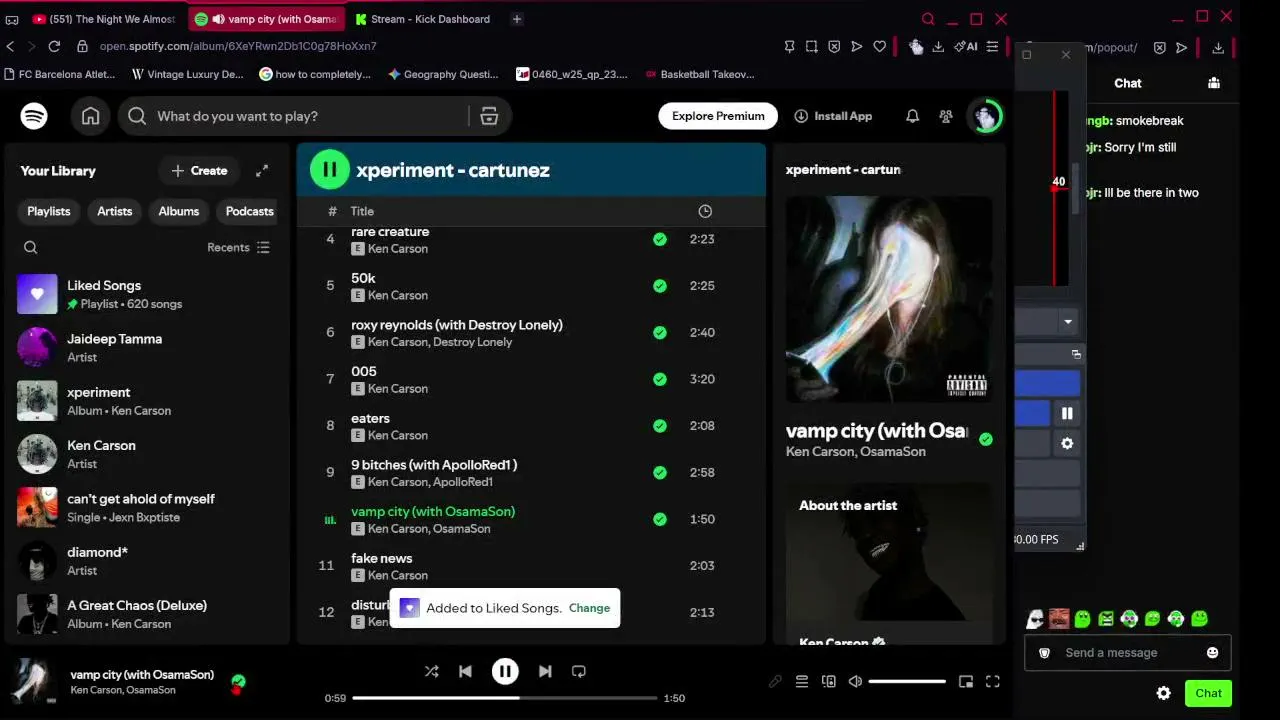The height and width of the screenshot is (720, 1280).
Task: Open the notifications bell in Spotify
Action: (912, 116)
